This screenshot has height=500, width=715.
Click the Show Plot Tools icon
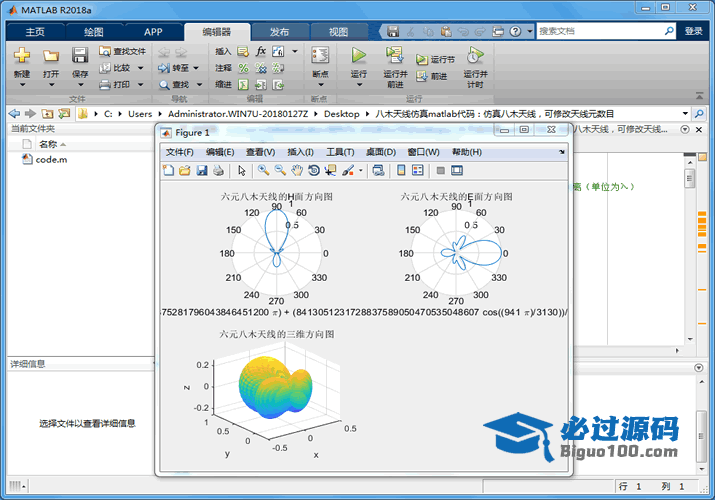(x=456, y=170)
